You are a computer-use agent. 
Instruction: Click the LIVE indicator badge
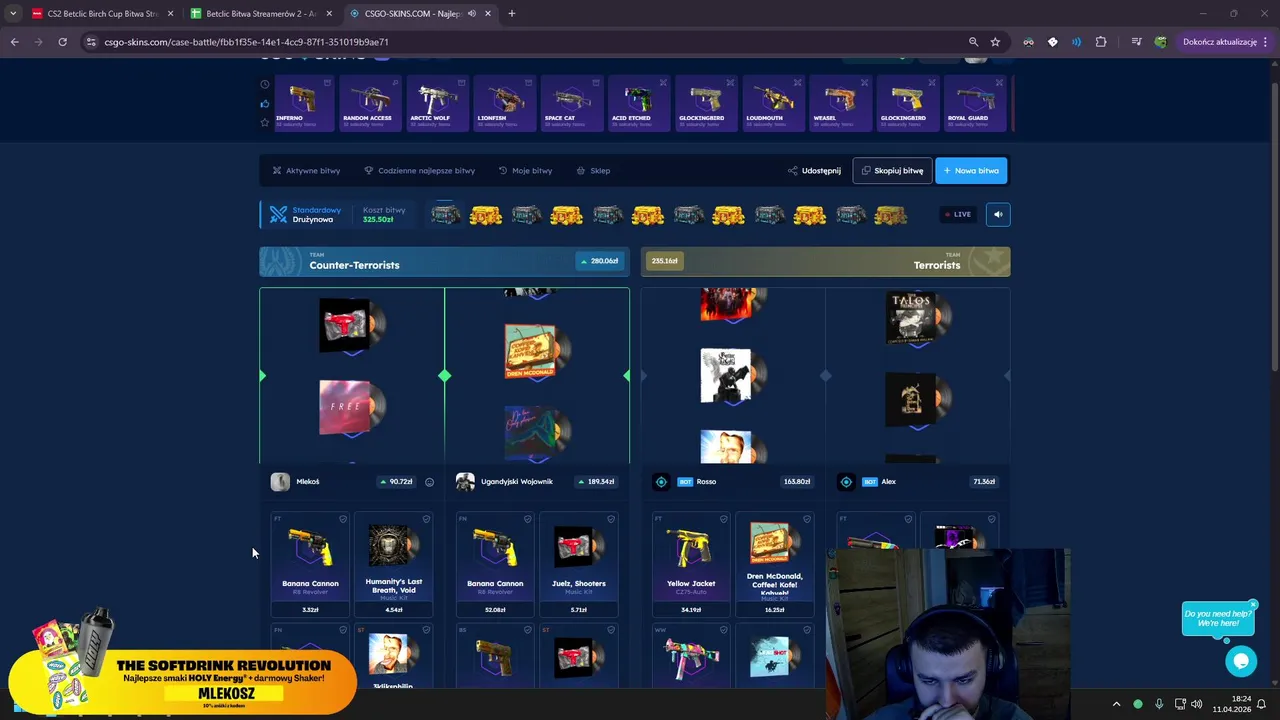(x=957, y=214)
